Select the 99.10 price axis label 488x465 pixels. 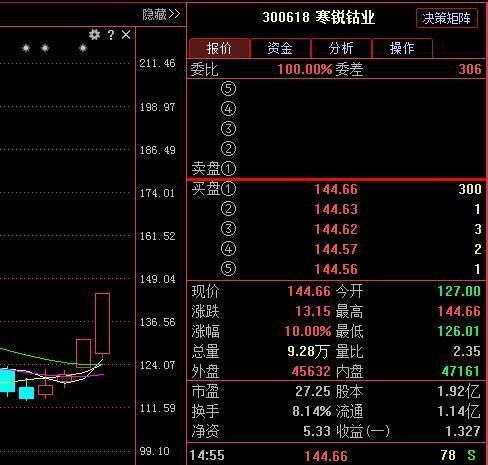click(x=155, y=451)
